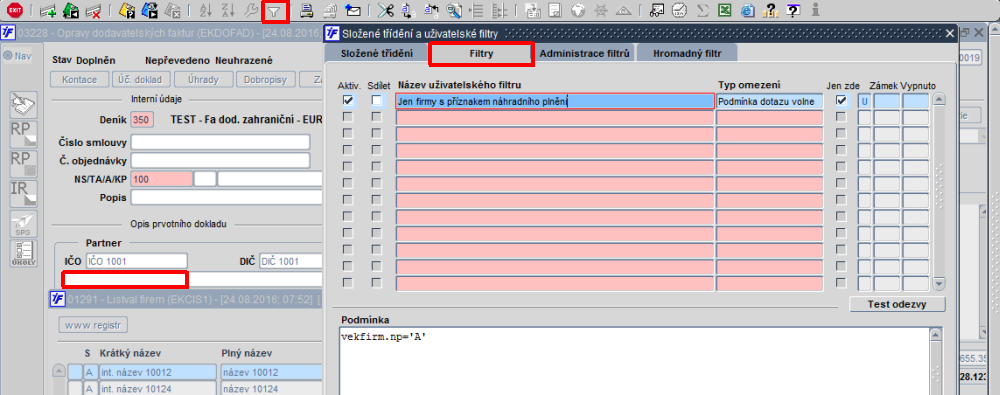This screenshot has width=1000, height=395.
Task: Click the binoculars chart icon
Action: [658, 10]
